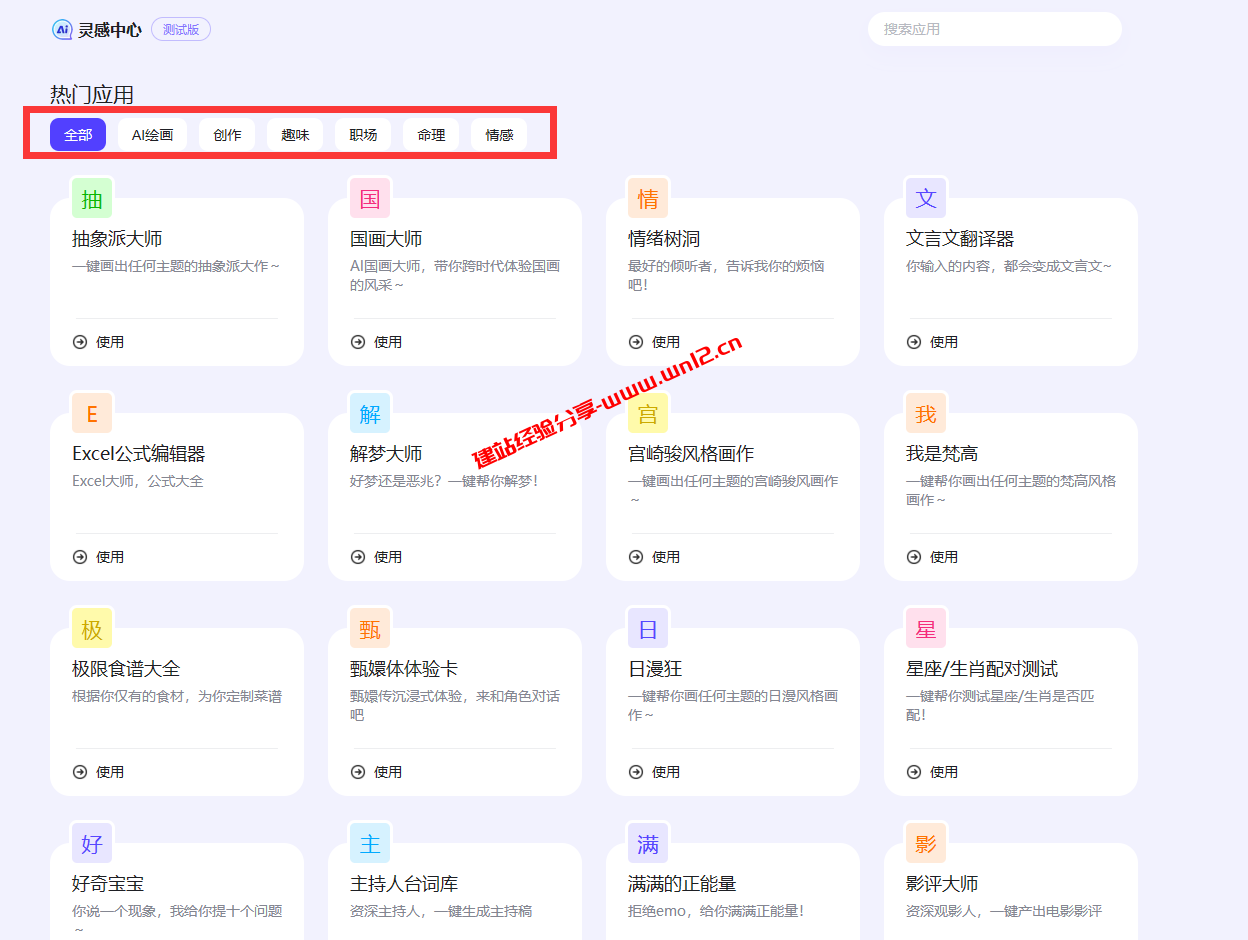This screenshot has height=940, width=1248.
Task: Select the AI绘画 category tab
Action: [x=151, y=134]
